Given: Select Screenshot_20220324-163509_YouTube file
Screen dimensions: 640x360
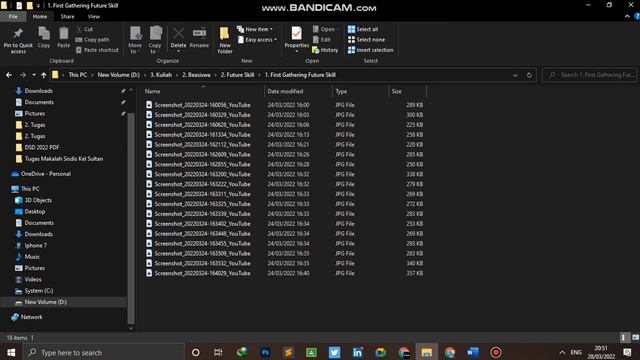Looking at the screenshot, I should coord(203,253).
